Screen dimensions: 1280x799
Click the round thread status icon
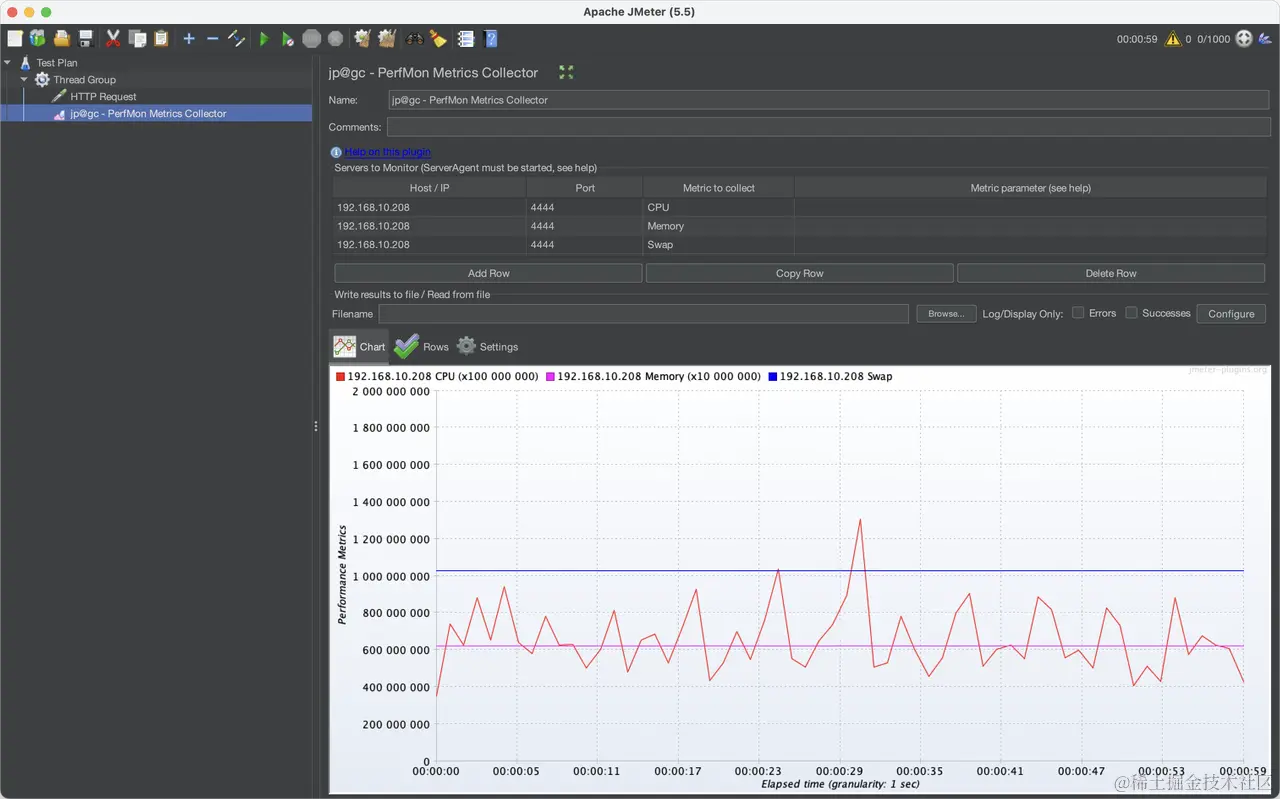pyautogui.click(x=1244, y=39)
